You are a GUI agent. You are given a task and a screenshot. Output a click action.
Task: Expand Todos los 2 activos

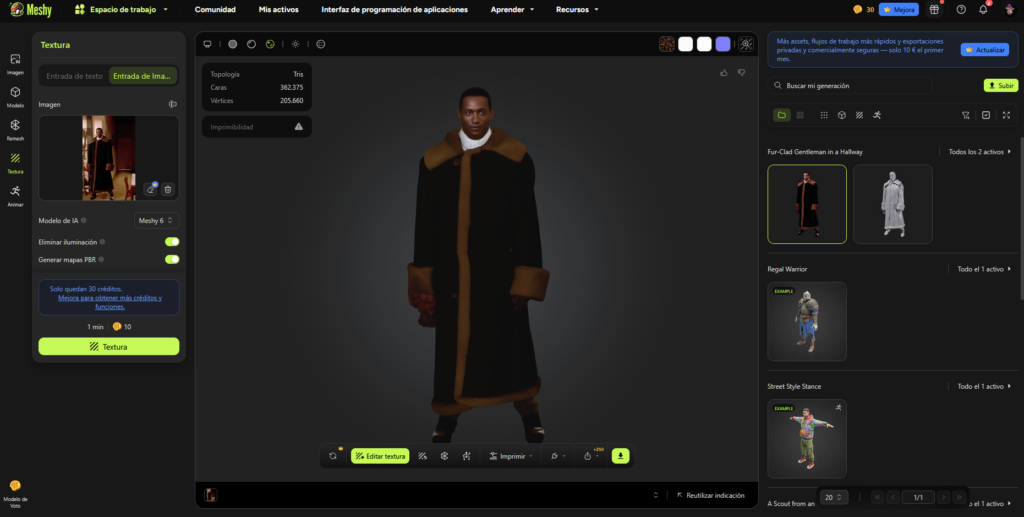point(980,151)
